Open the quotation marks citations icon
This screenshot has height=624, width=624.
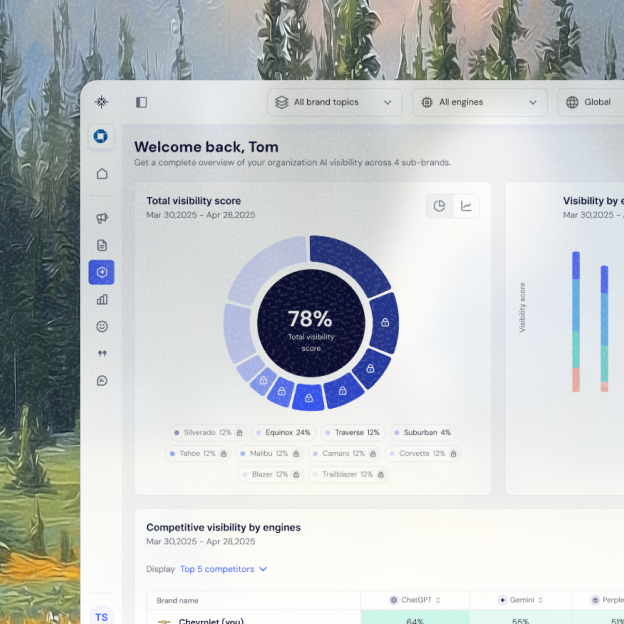click(x=102, y=353)
